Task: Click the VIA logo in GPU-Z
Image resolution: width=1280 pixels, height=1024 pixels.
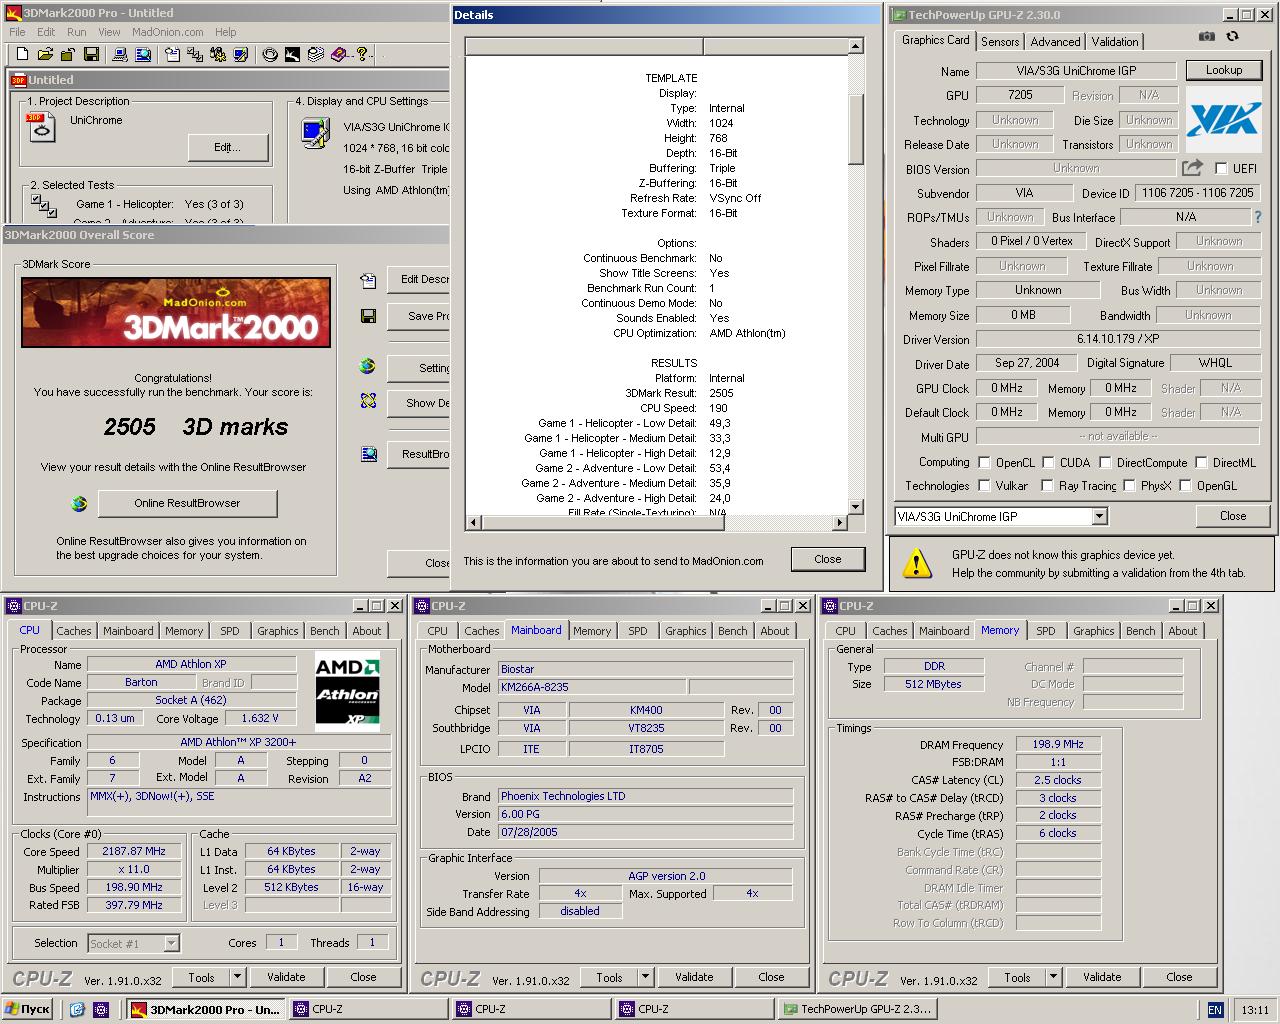Action: (x=1223, y=119)
